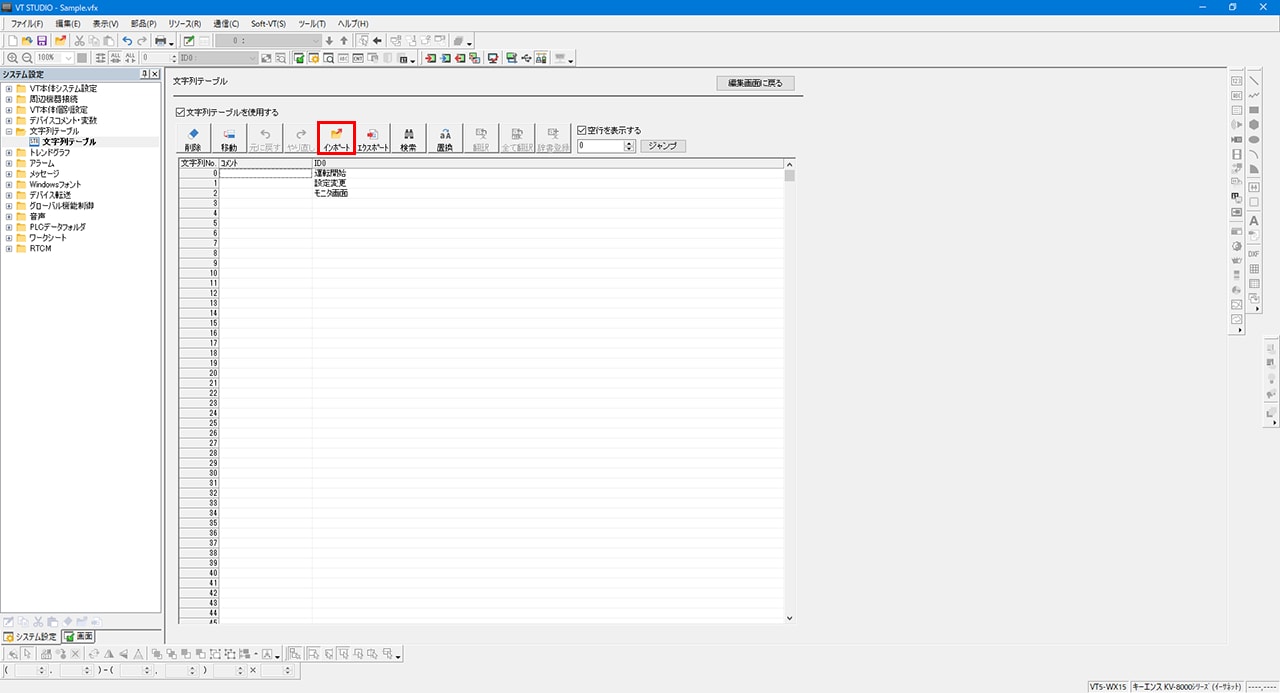The width and height of the screenshot is (1280, 693).
Task: Click the ジャンプ button
Action: click(x=662, y=146)
